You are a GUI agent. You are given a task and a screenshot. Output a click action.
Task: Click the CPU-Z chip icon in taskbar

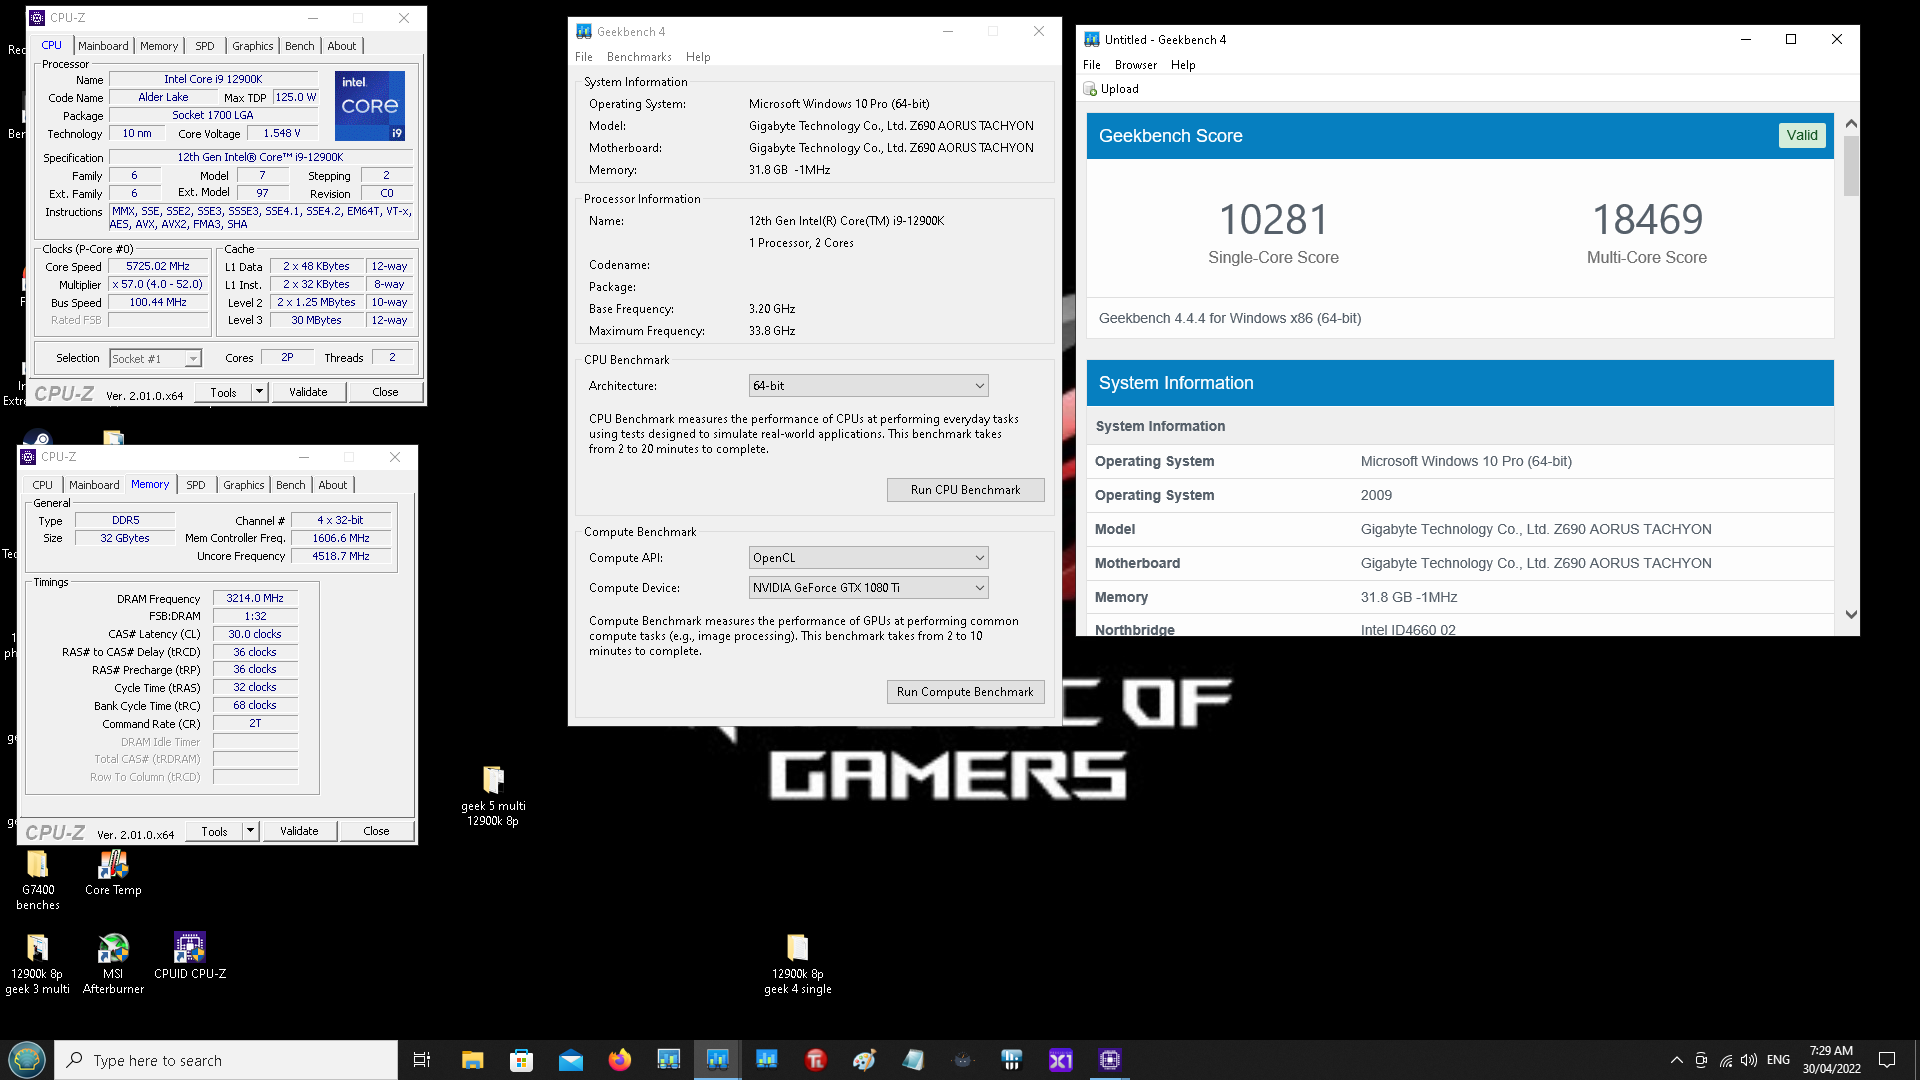pyautogui.click(x=1109, y=1060)
